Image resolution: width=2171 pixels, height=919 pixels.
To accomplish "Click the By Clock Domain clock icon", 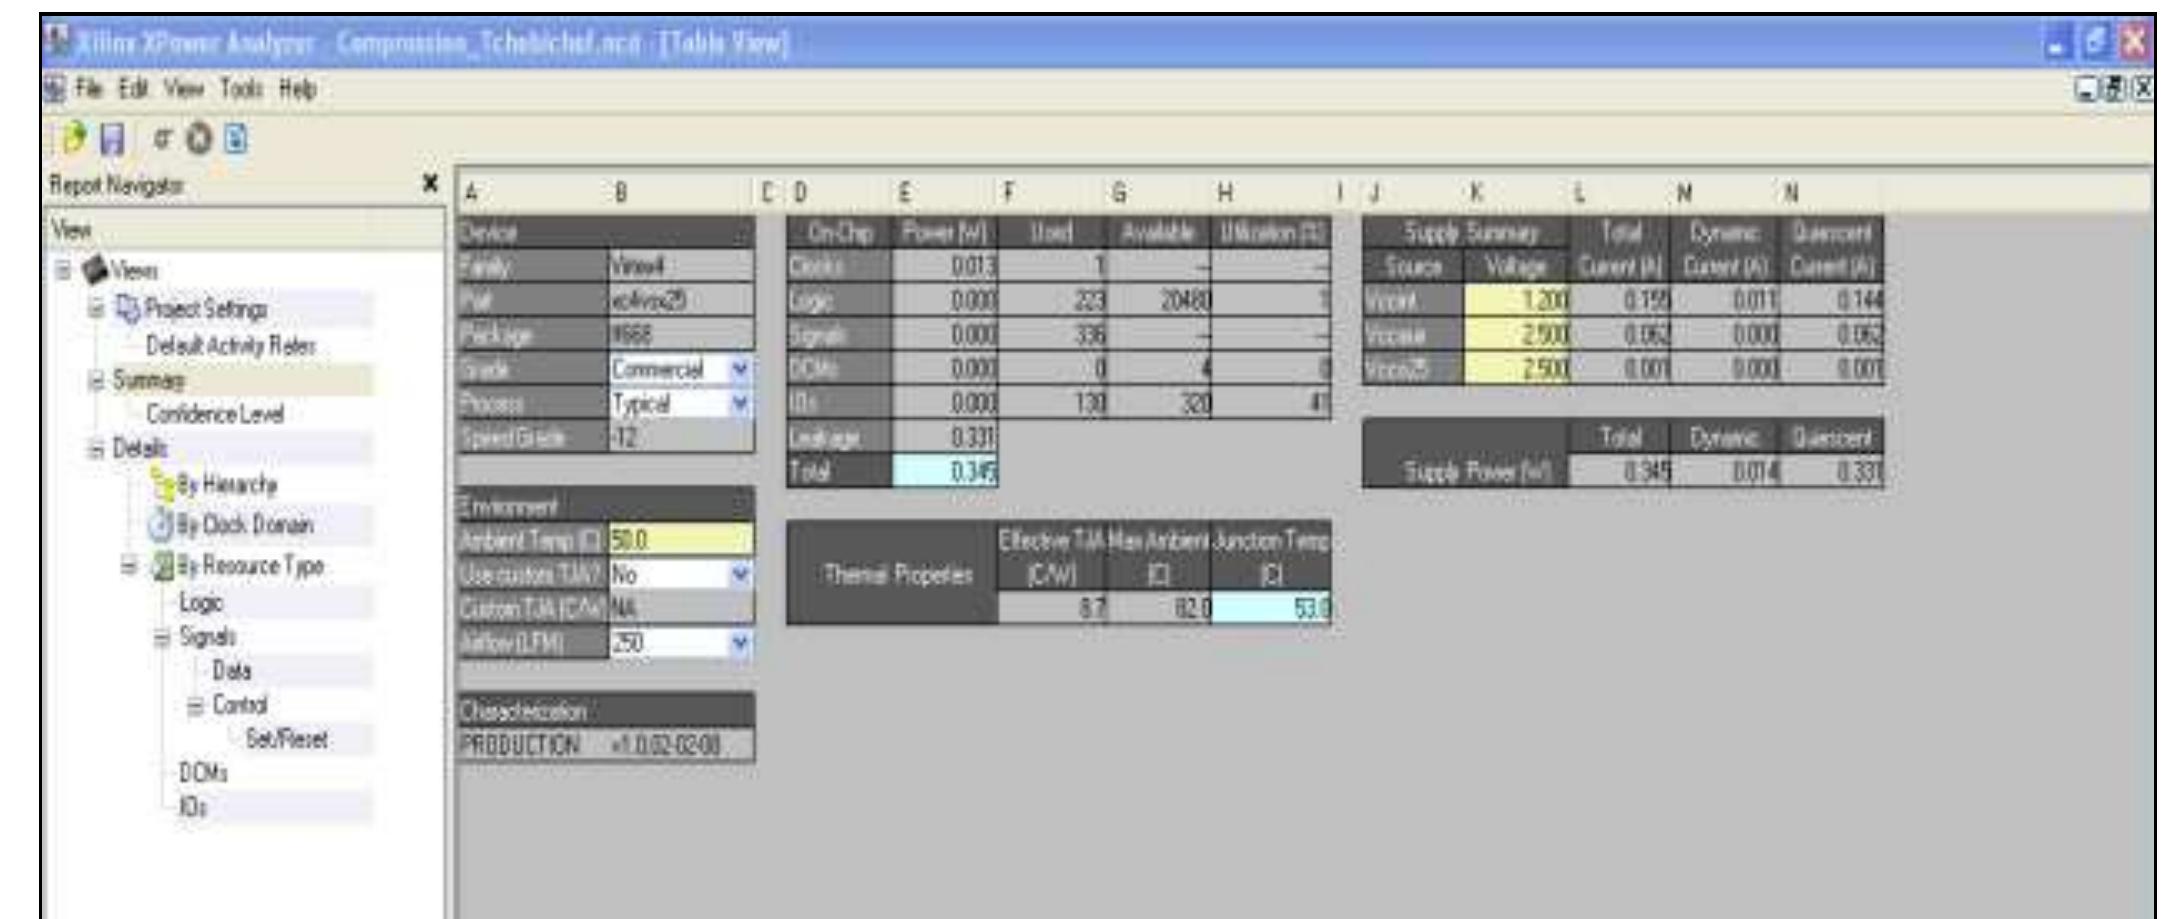I will 161,524.
